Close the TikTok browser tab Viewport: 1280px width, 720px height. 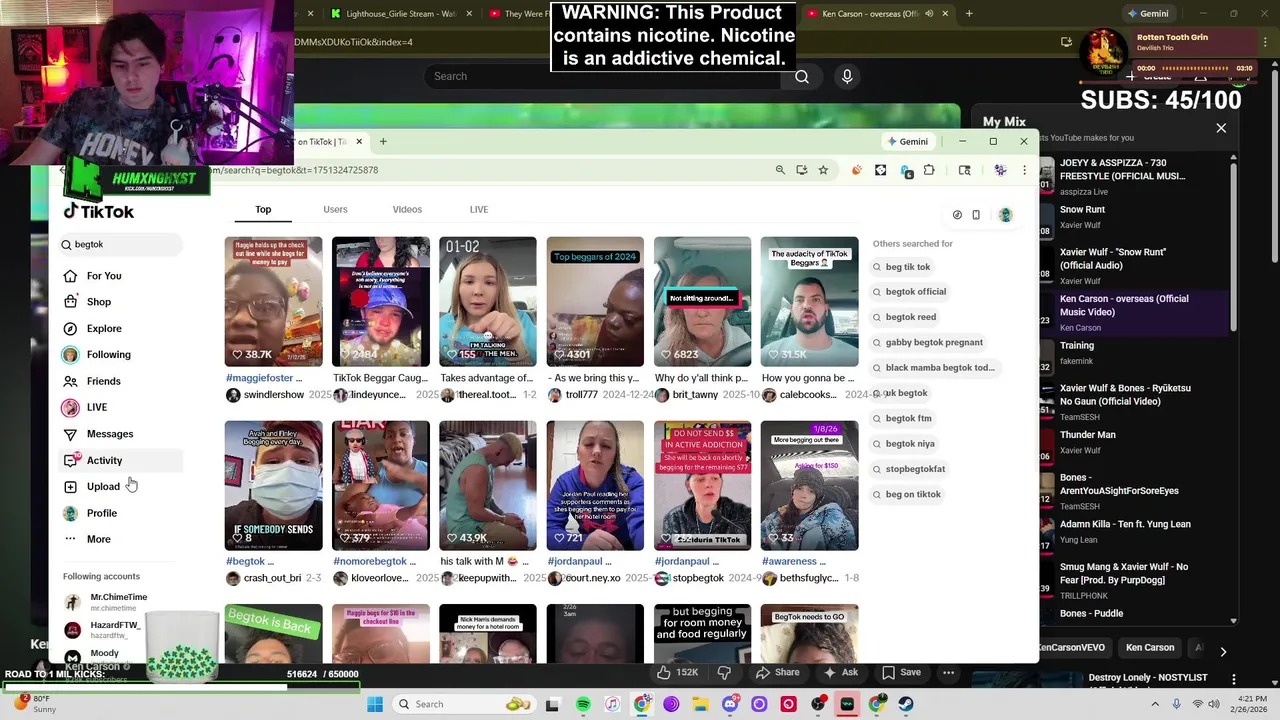pos(359,142)
